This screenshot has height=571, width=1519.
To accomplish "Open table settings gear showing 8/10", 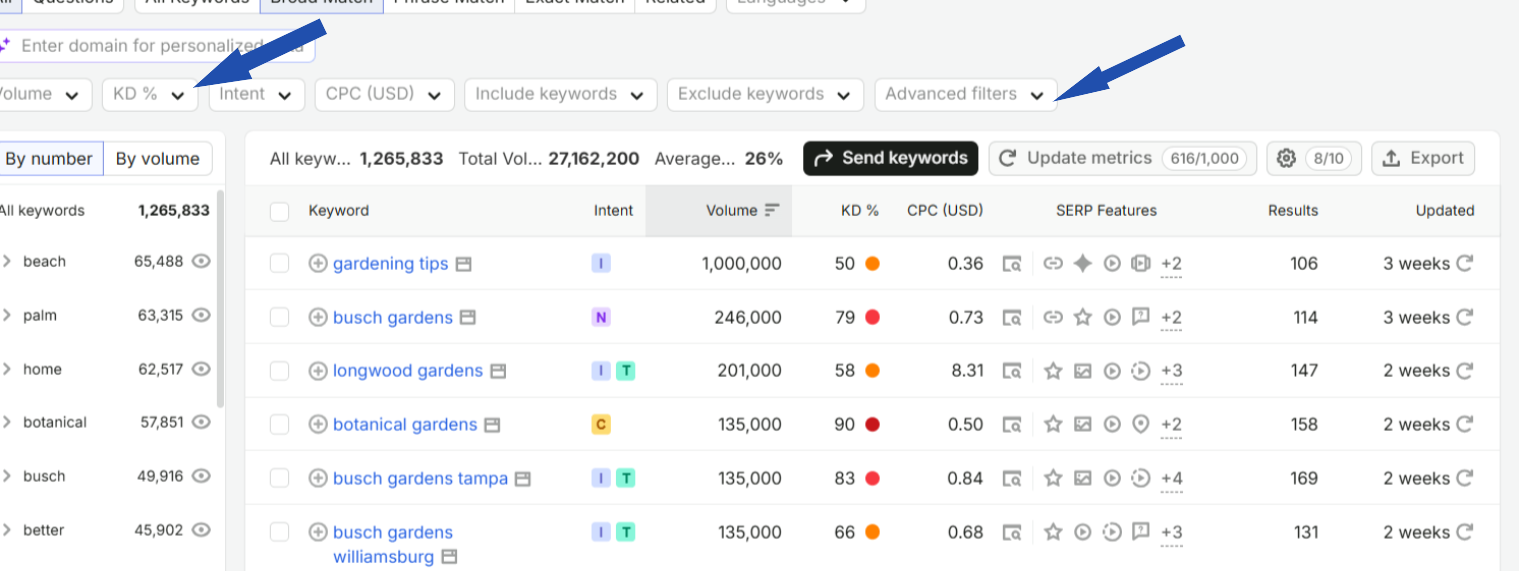I will pyautogui.click(x=1313, y=158).
